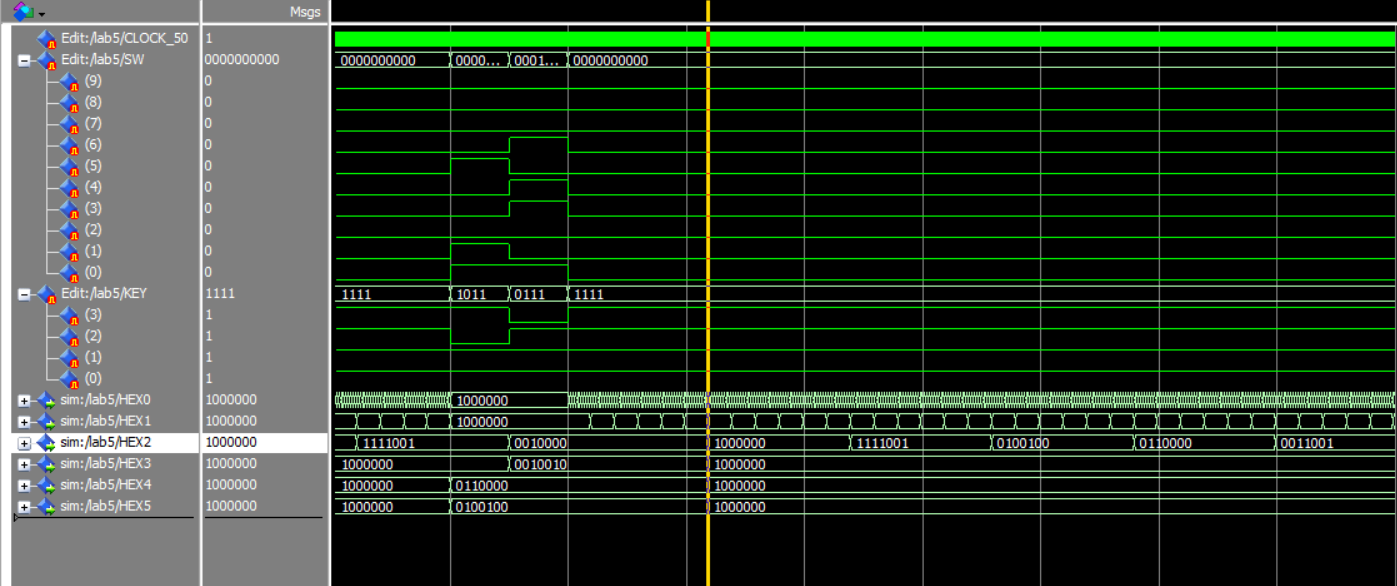This screenshot has height=586, width=1397.
Task: Click the SW bus signal icon
Action: pyautogui.click(x=47, y=60)
